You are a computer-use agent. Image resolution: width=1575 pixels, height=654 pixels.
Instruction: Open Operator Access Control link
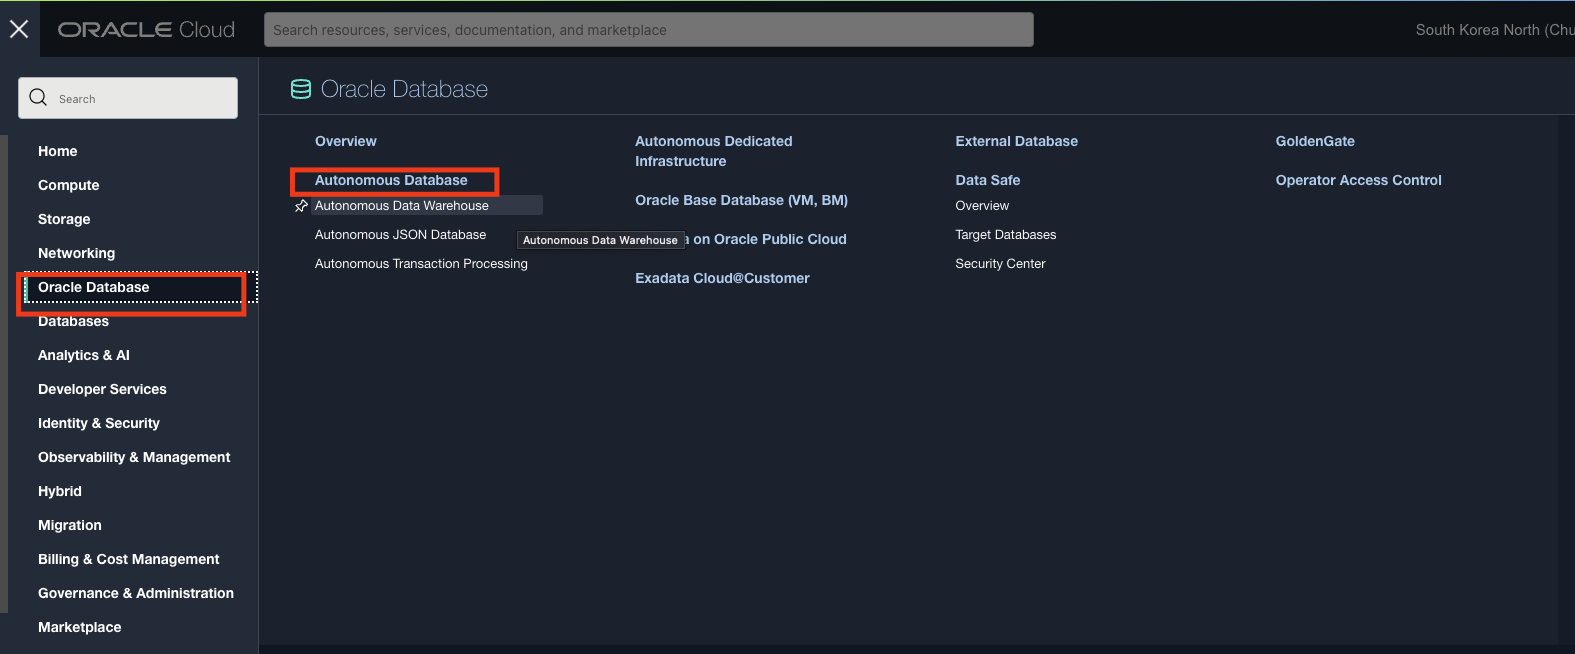point(1358,180)
